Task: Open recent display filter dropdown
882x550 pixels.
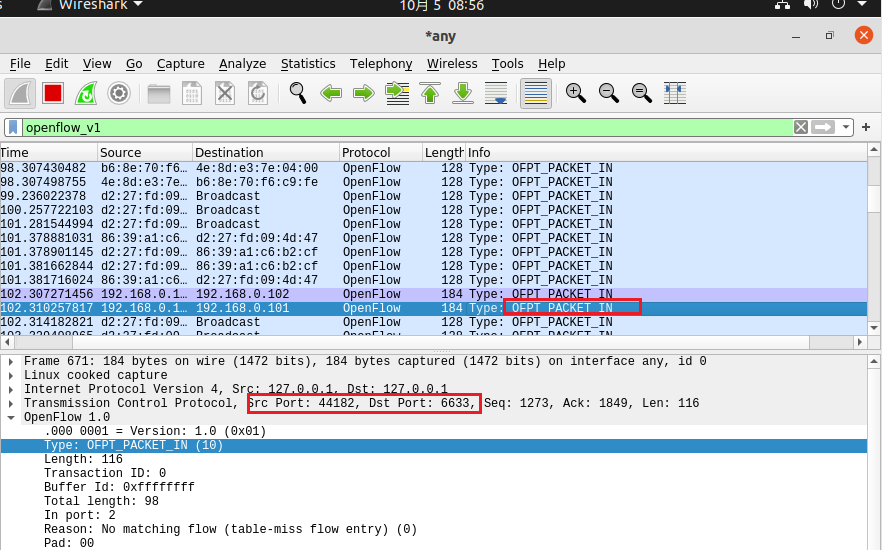Action: pyautogui.click(x=845, y=128)
